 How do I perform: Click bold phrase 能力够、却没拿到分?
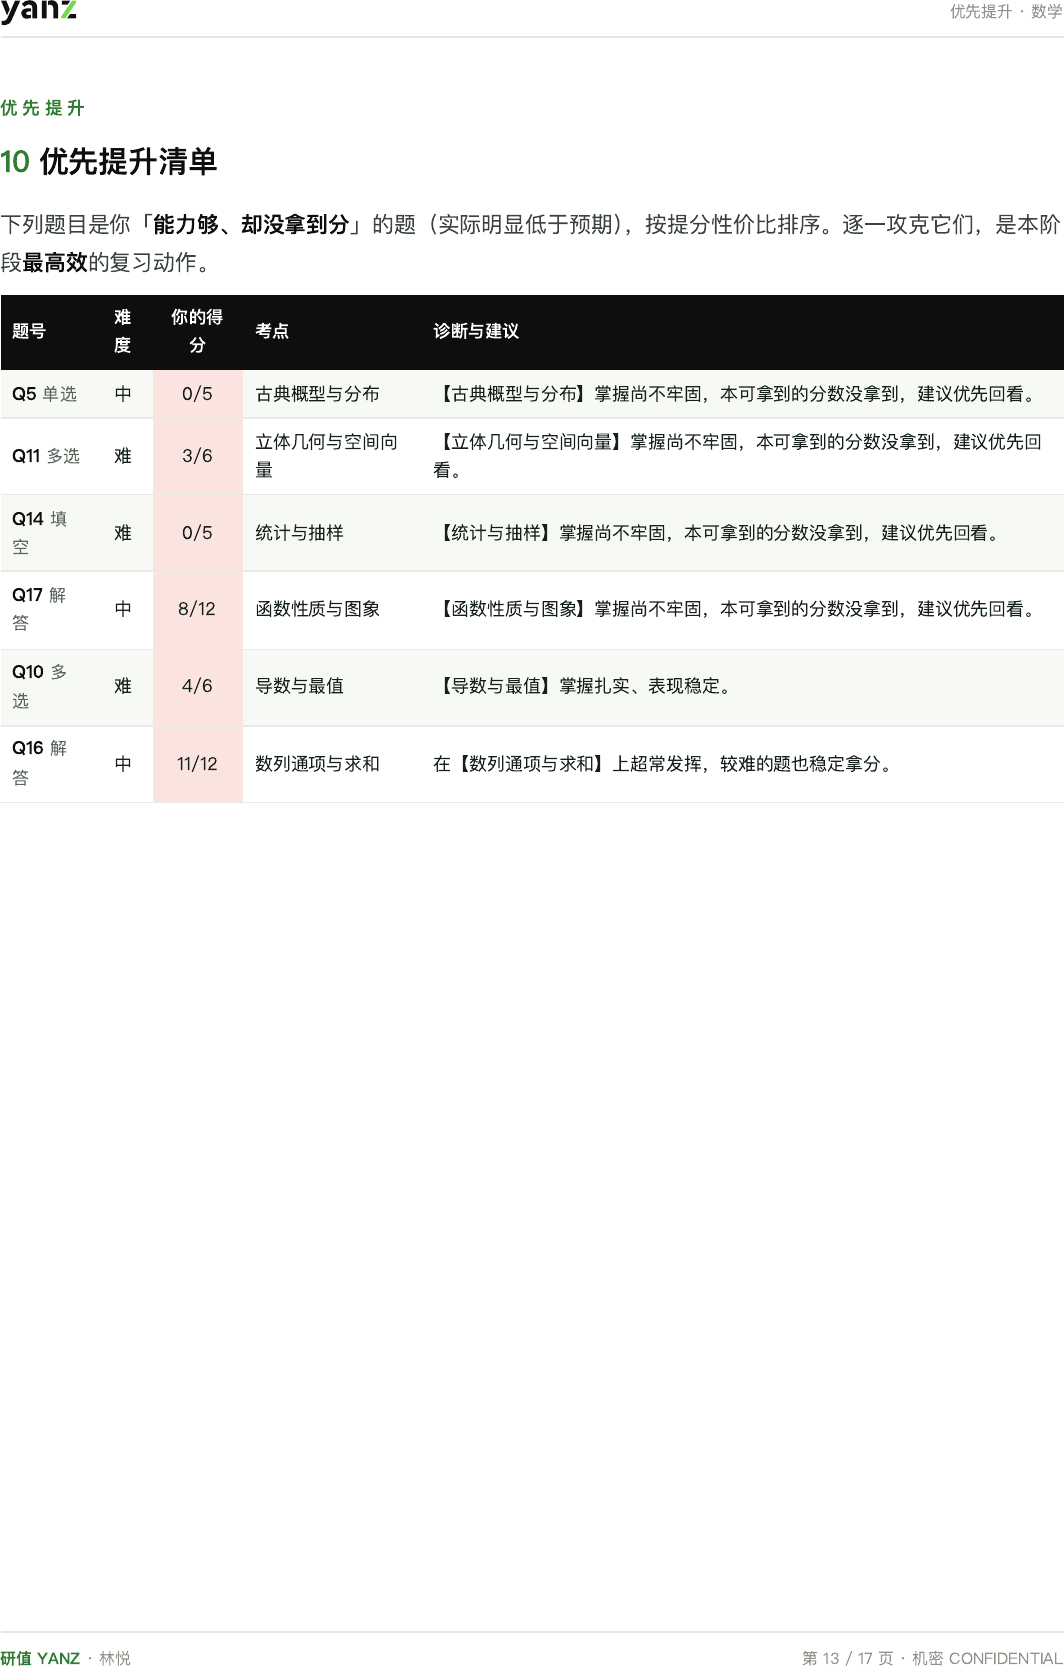point(250,224)
